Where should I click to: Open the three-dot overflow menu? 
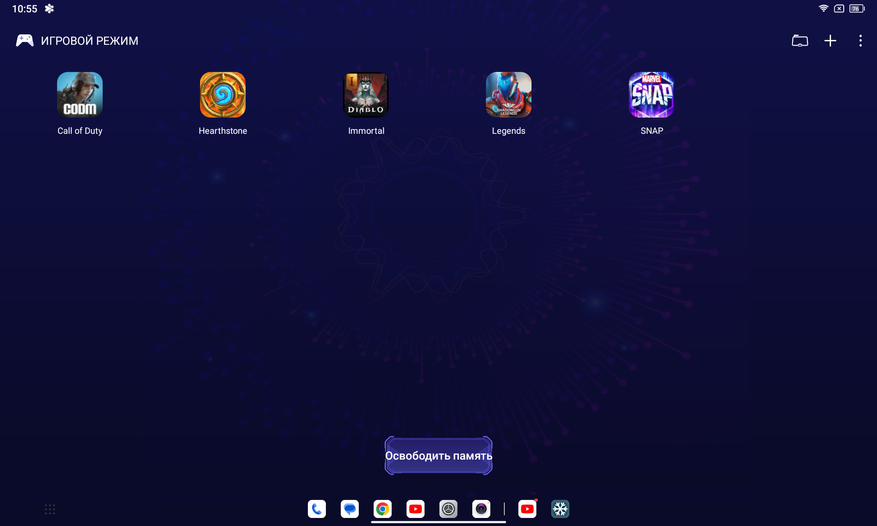click(860, 41)
